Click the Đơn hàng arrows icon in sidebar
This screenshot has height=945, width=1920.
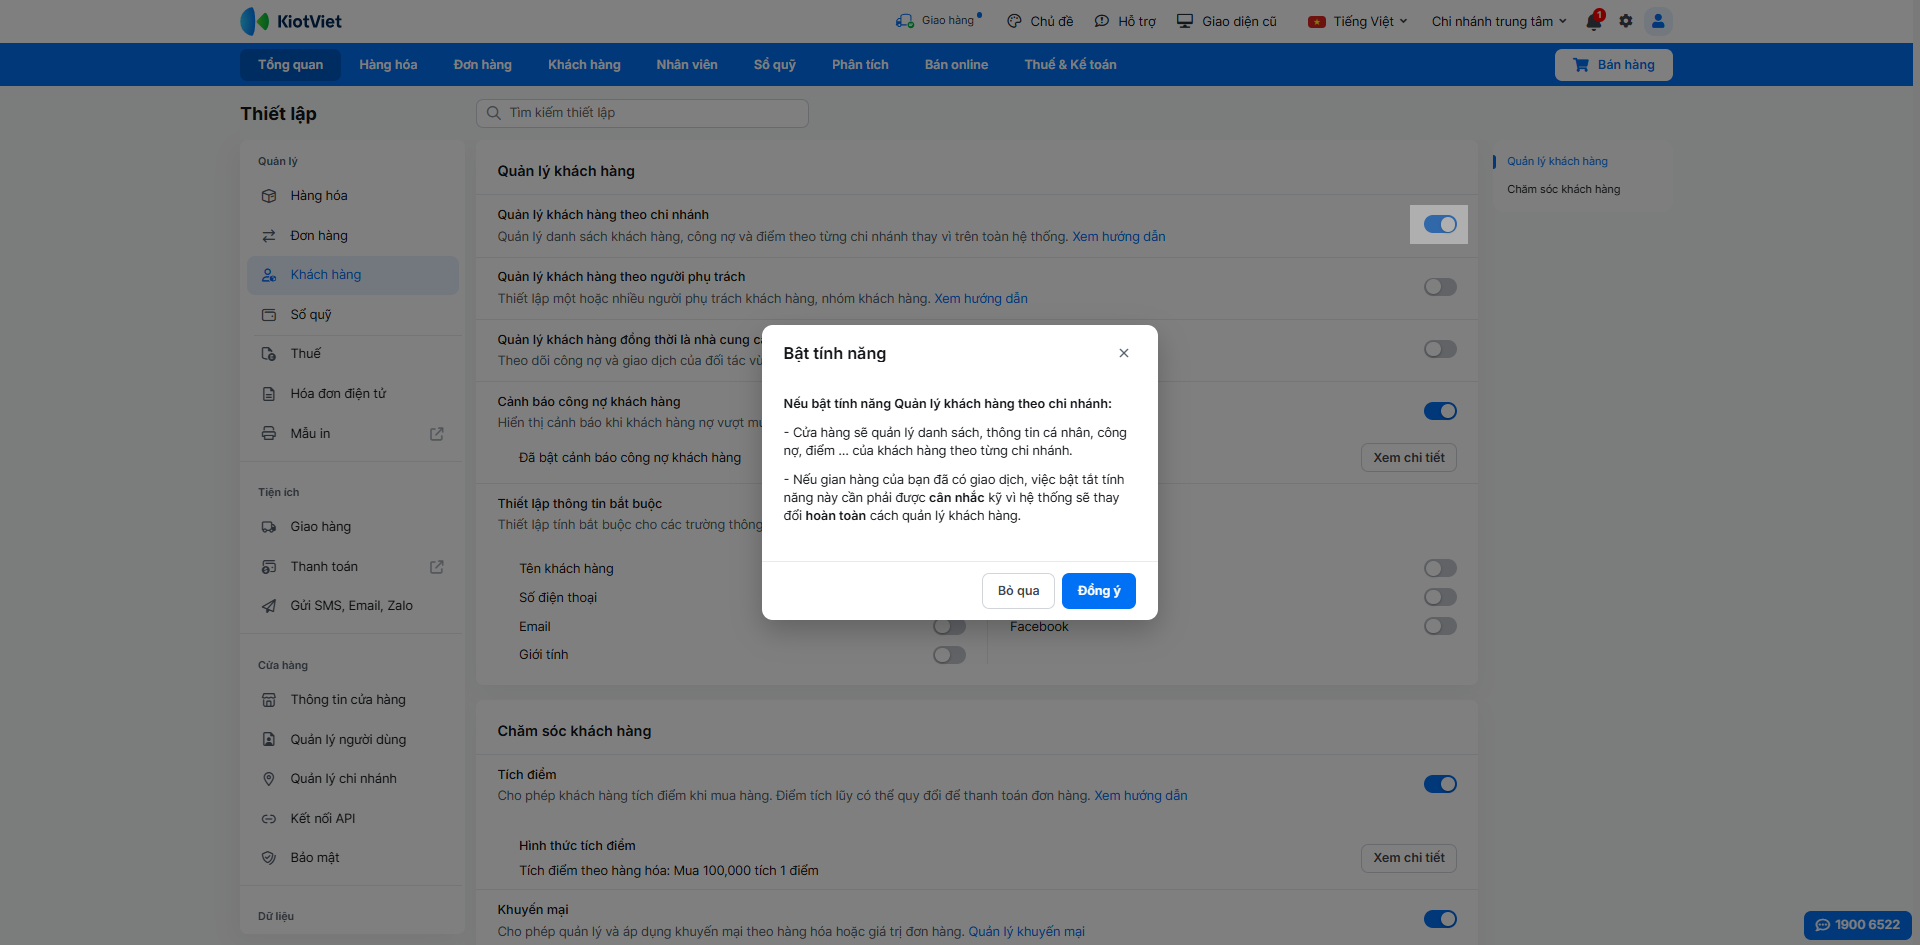click(269, 236)
